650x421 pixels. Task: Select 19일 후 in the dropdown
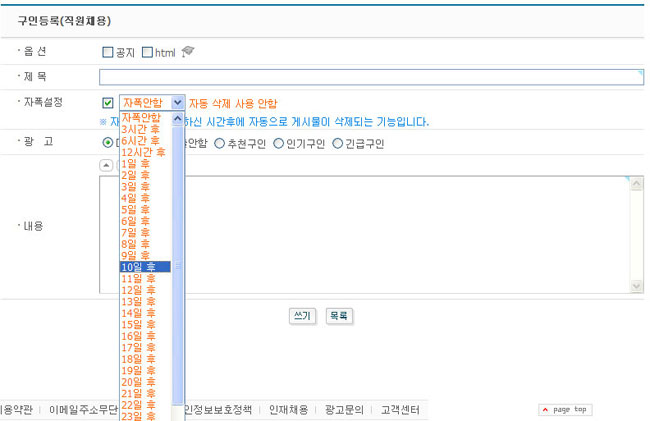145,370
